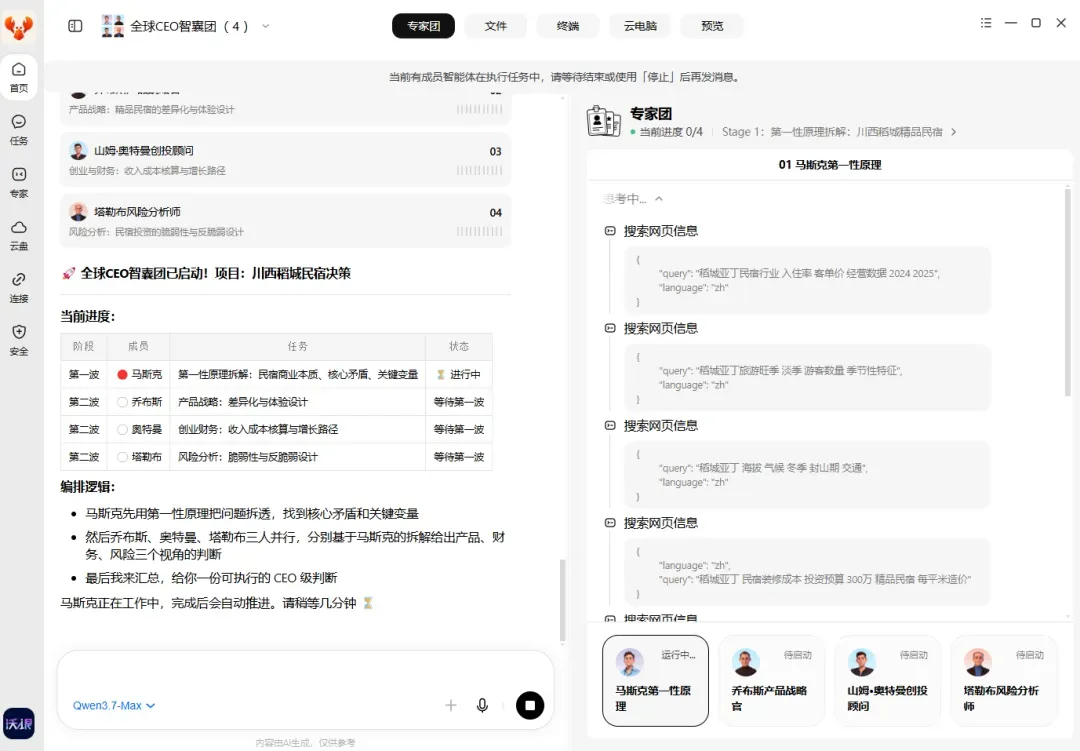The height and width of the screenshot is (751, 1080).
Task: Click the search icon above 民宿装修成本 query
Action: click(610, 523)
